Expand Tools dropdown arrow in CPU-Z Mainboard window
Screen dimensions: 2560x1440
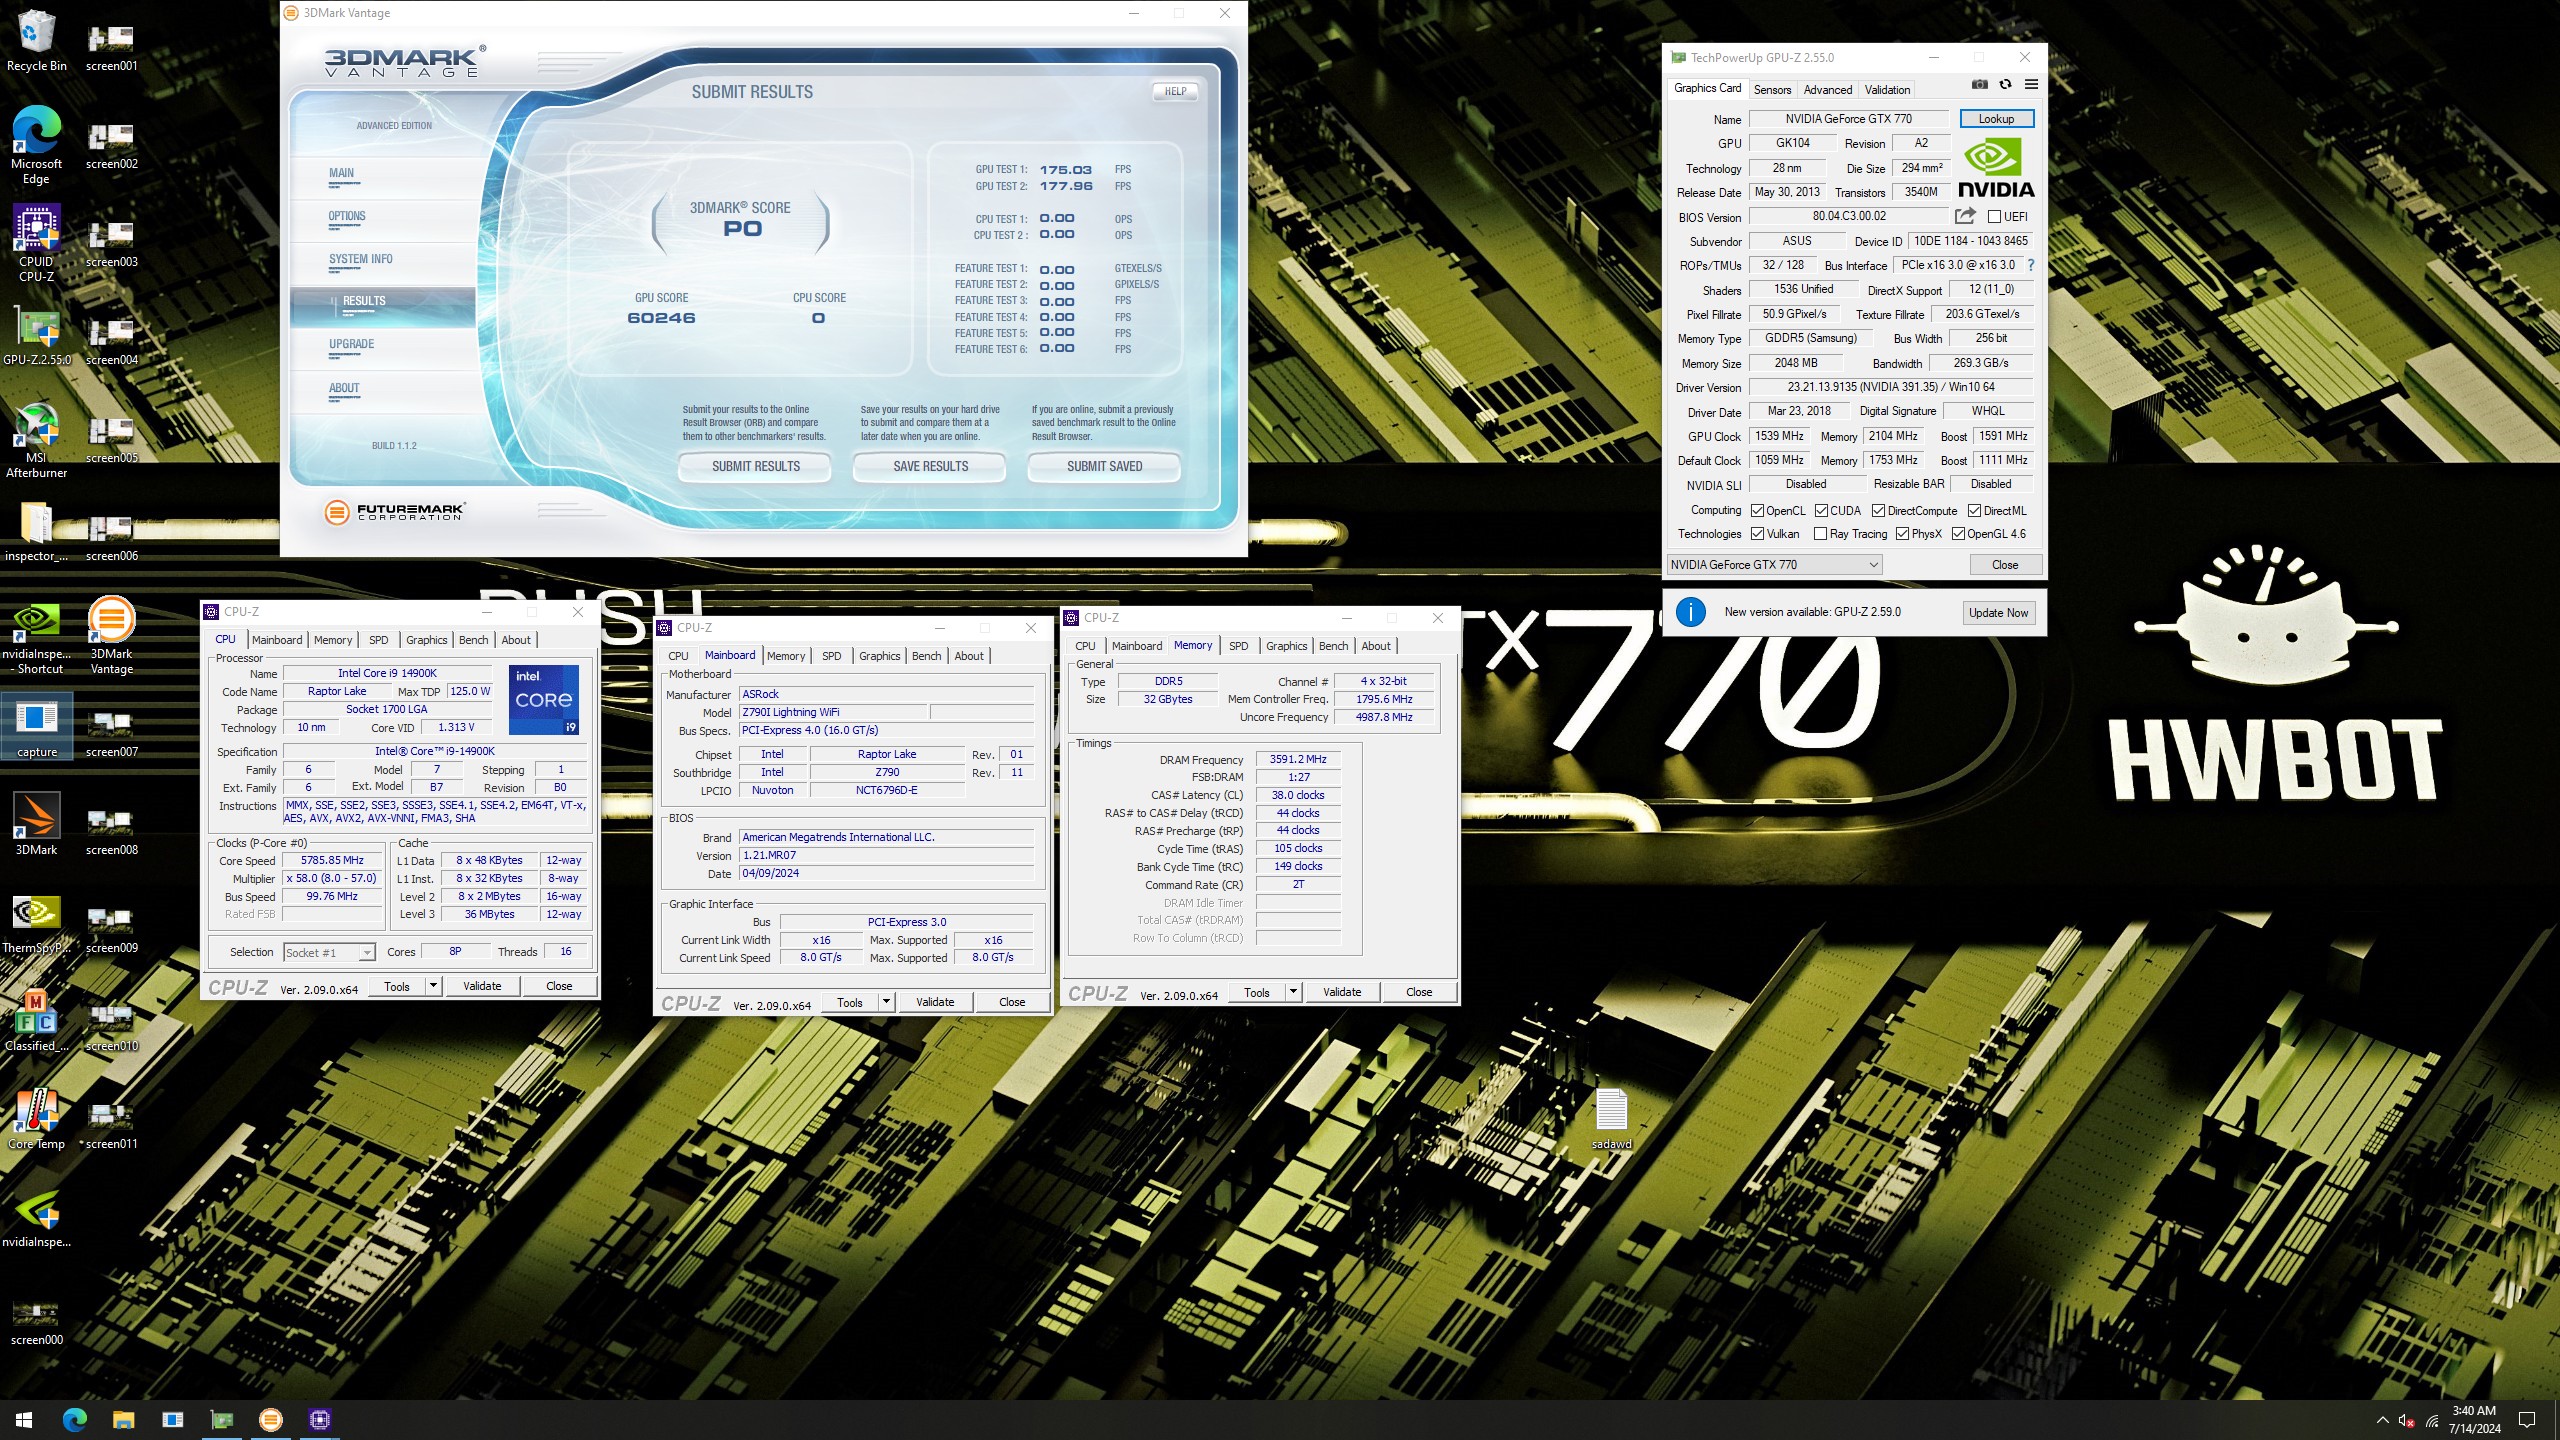pos(886,1002)
